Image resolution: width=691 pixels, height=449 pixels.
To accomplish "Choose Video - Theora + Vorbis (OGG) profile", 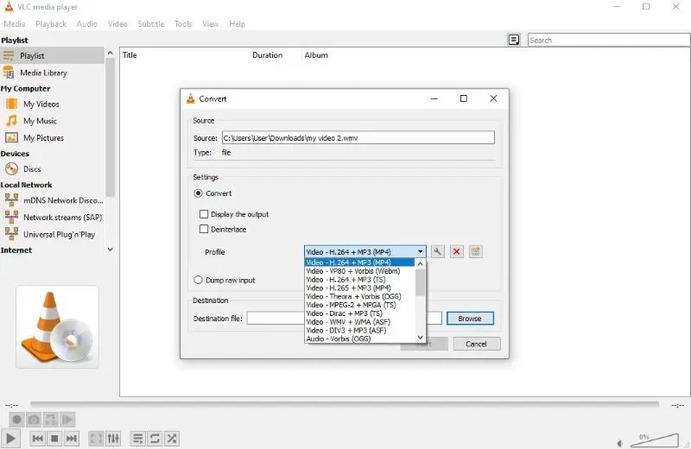I will point(359,297).
